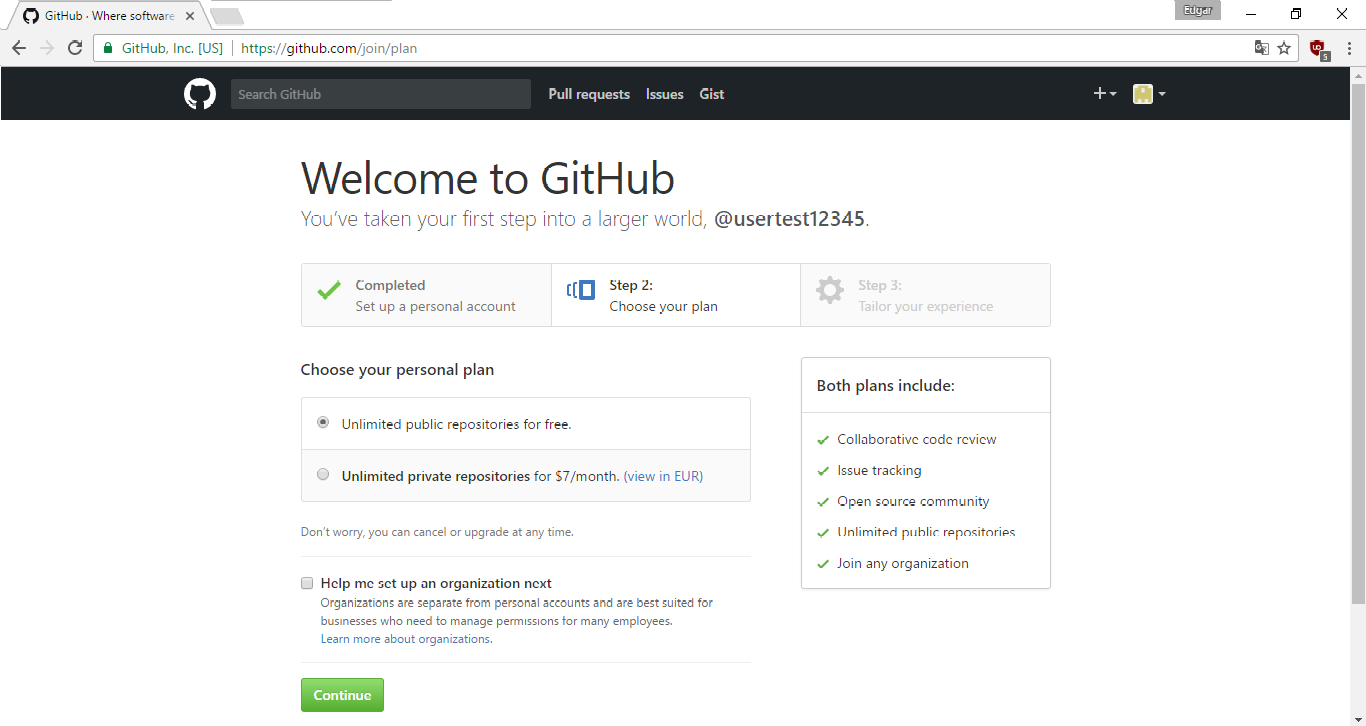Open Learn more about organizations link
This screenshot has width=1366, height=726.
pos(405,638)
